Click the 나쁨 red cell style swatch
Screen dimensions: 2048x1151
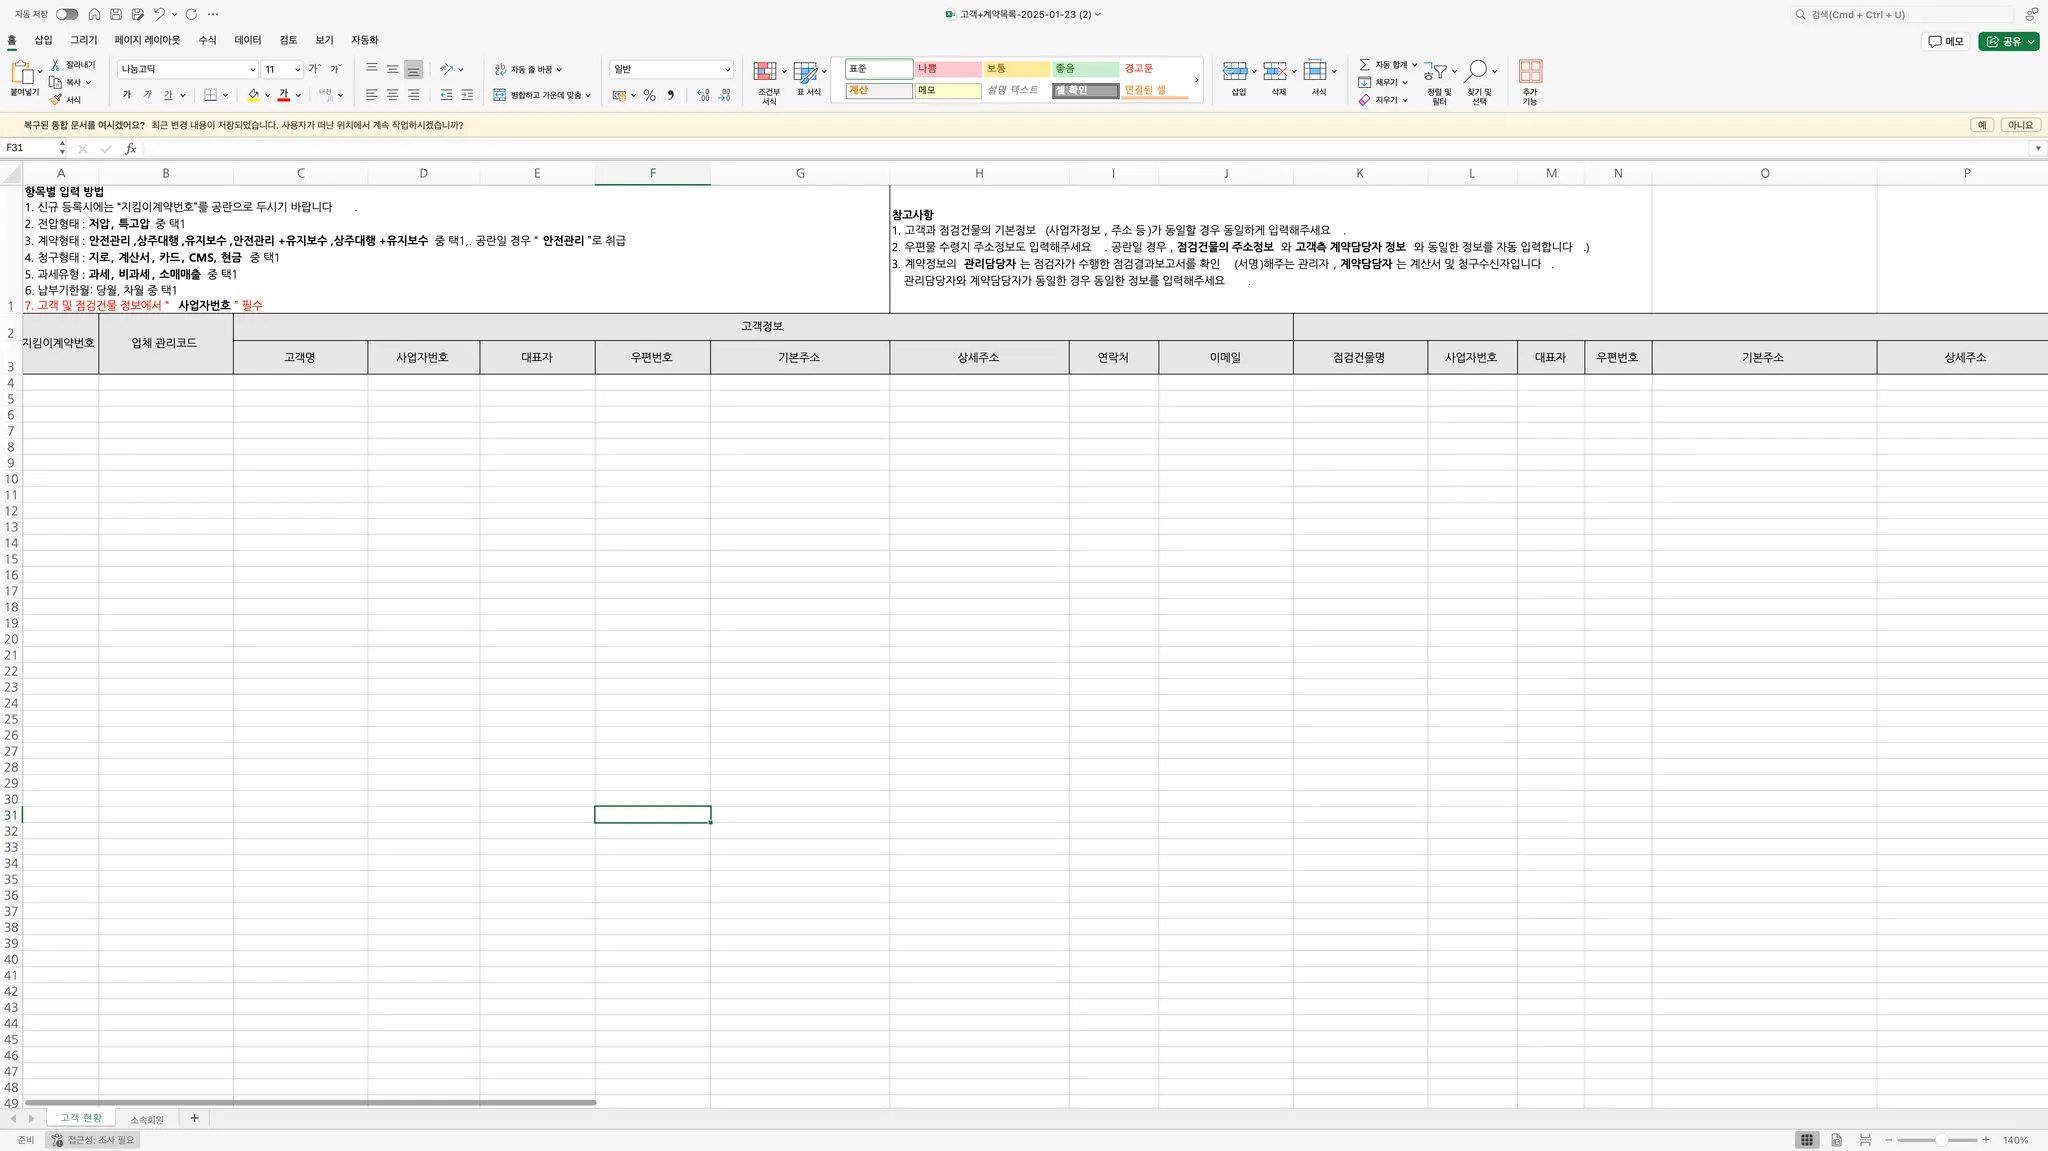[947, 69]
